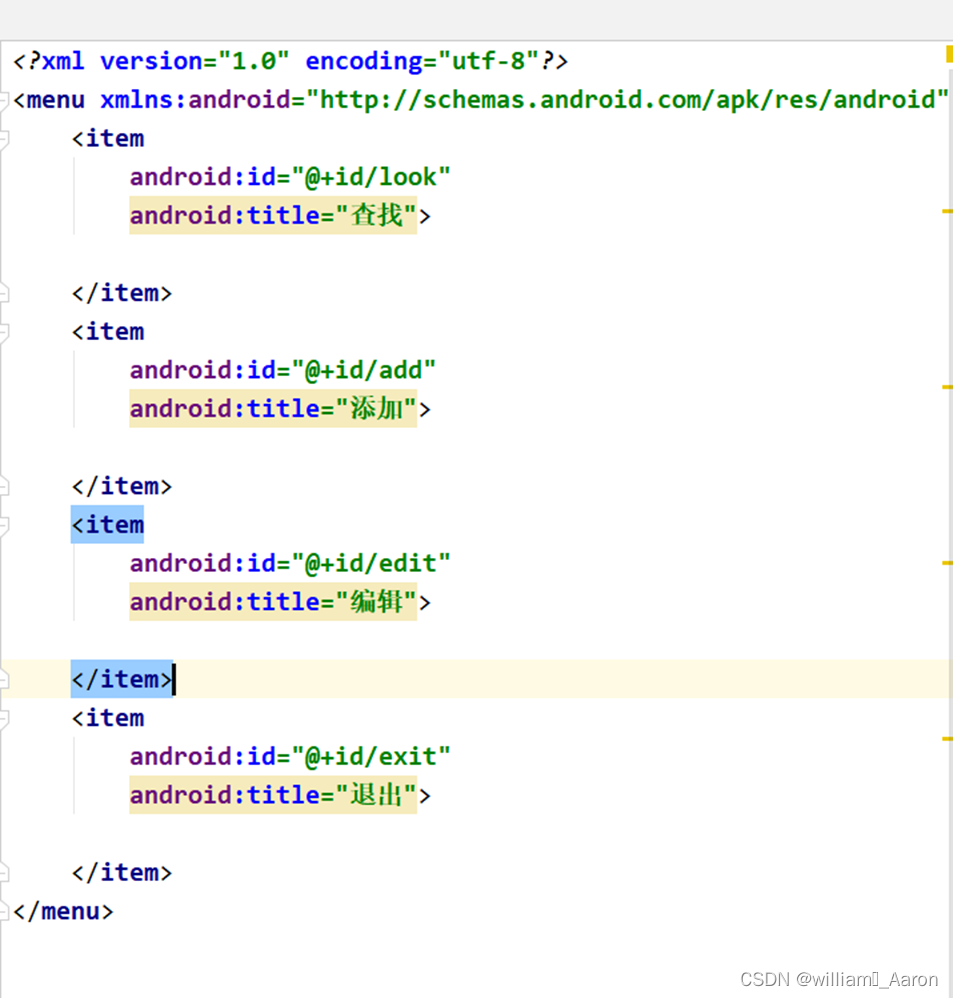953x998 pixels.
Task: Fold the highlighted "edit" item element
Action: (4, 524)
